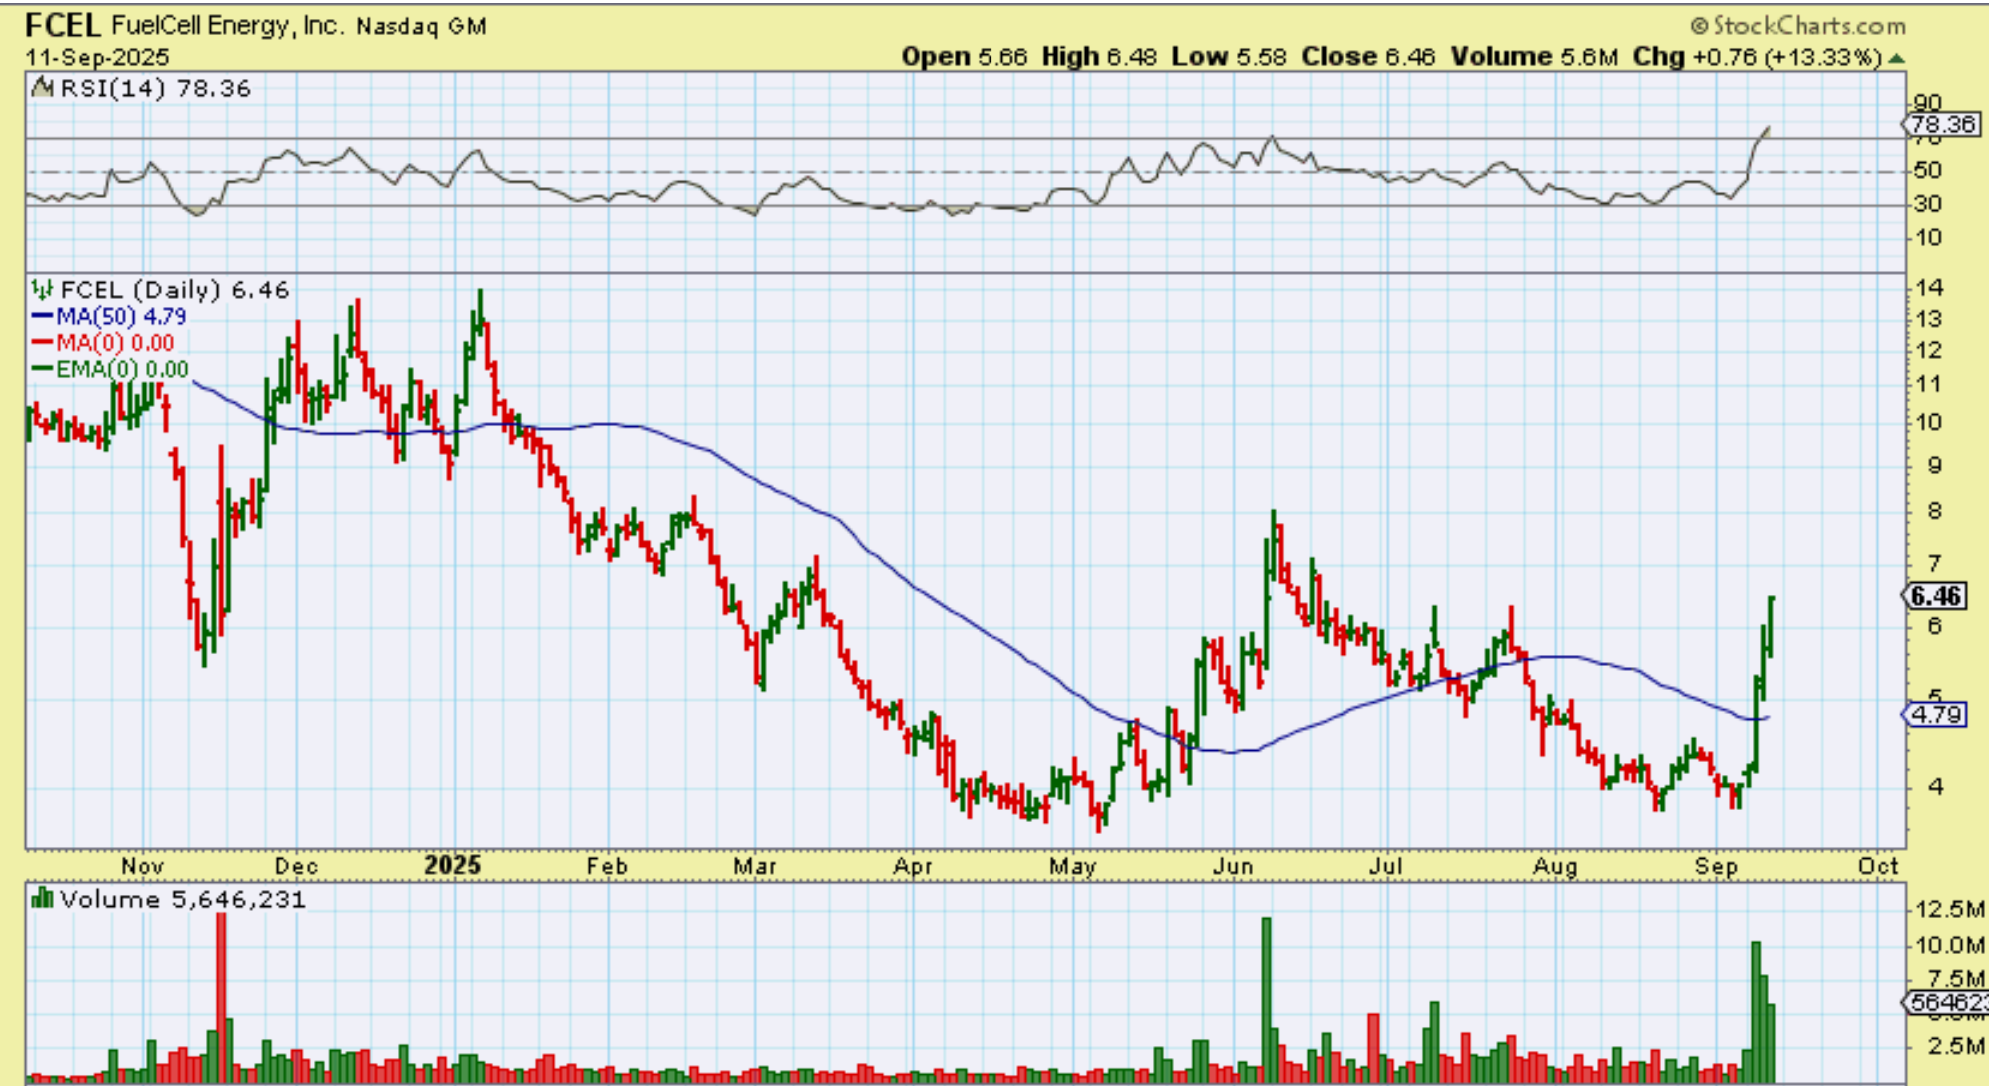Click the 4.79 moving average tag
Image resolution: width=1989 pixels, height=1086 pixels.
coord(1936,715)
